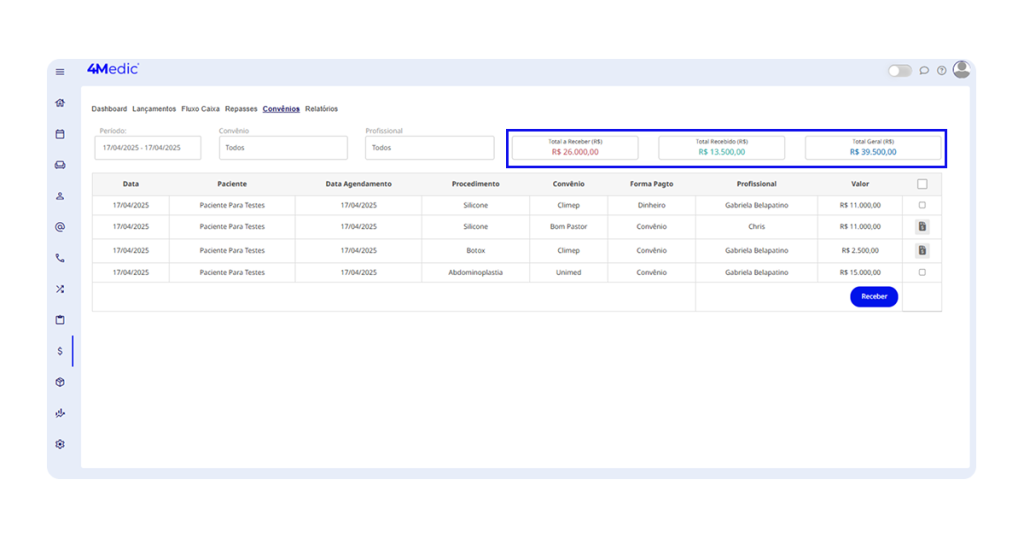Open the clipboard icon in sidebar
This screenshot has width=1024, height=538.
pyautogui.click(x=60, y=320)
